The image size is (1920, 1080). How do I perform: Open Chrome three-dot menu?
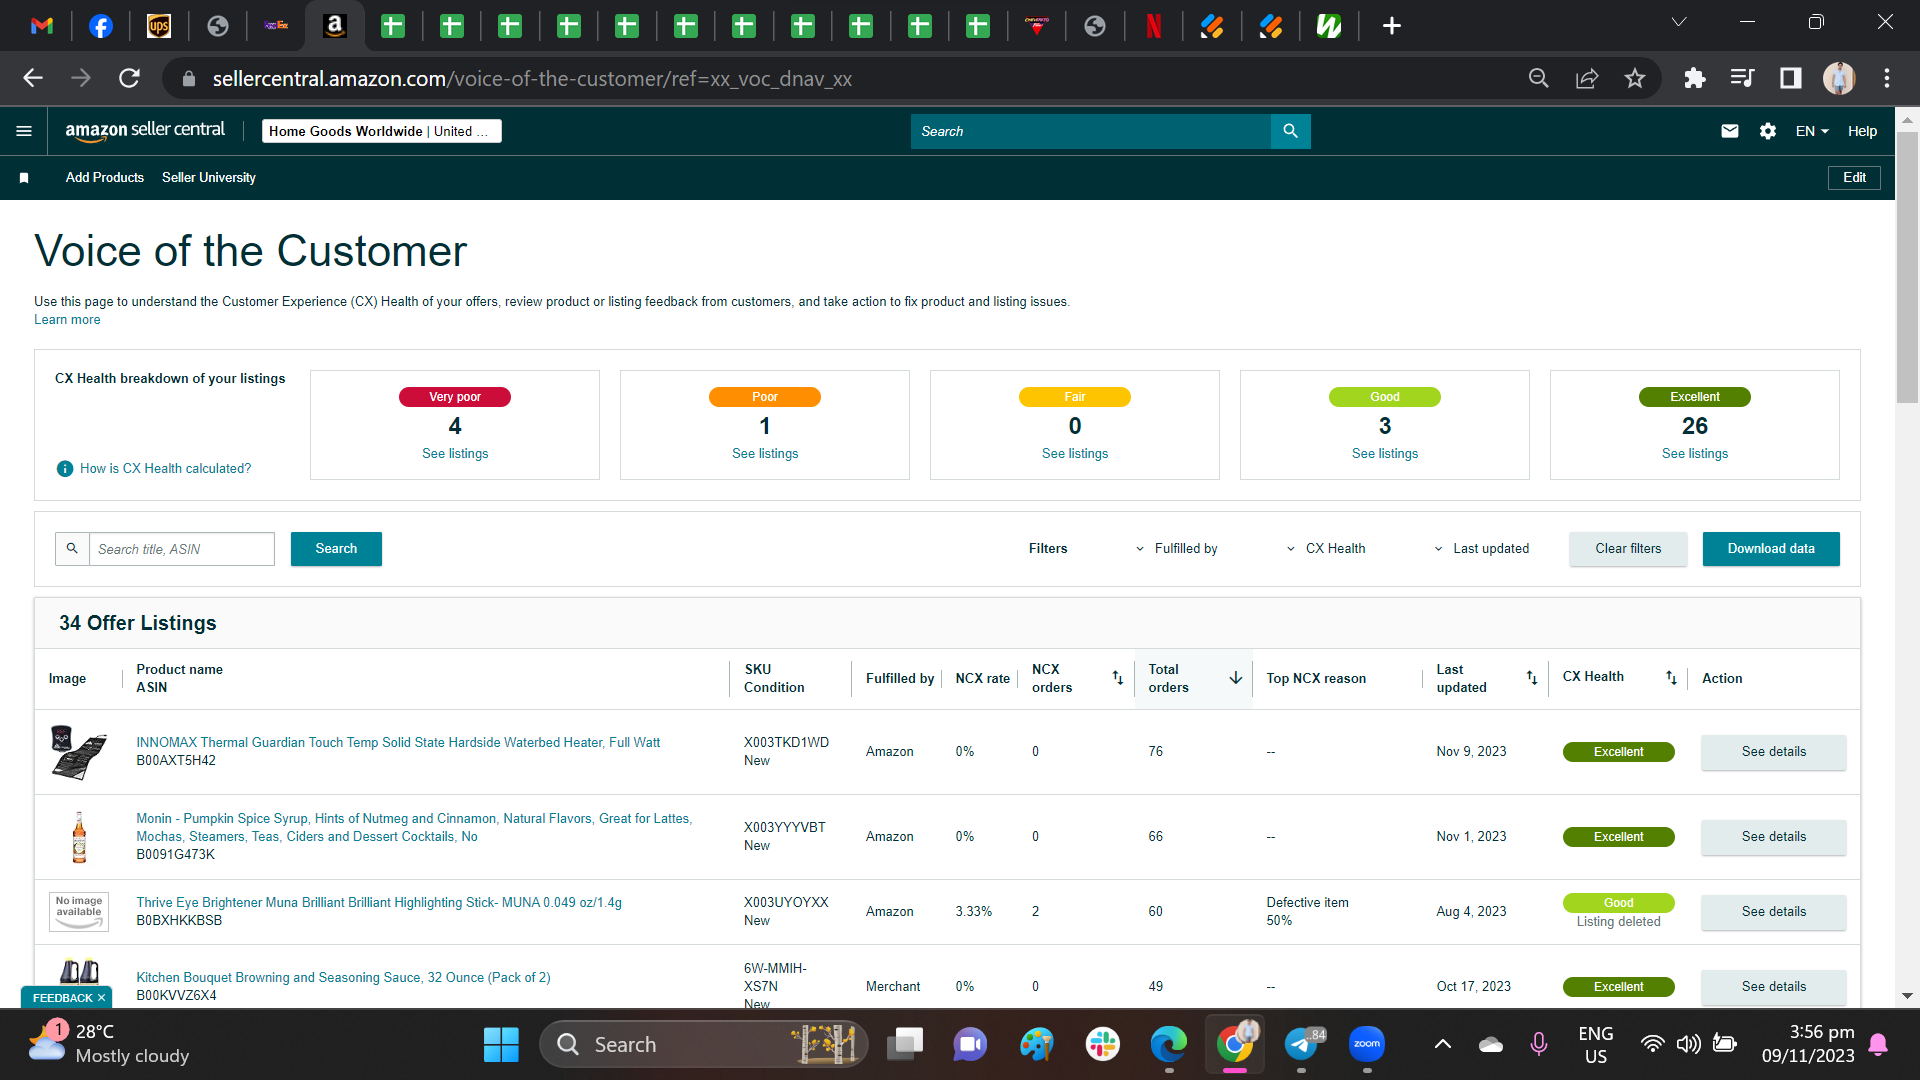(x=1887, y=78)
